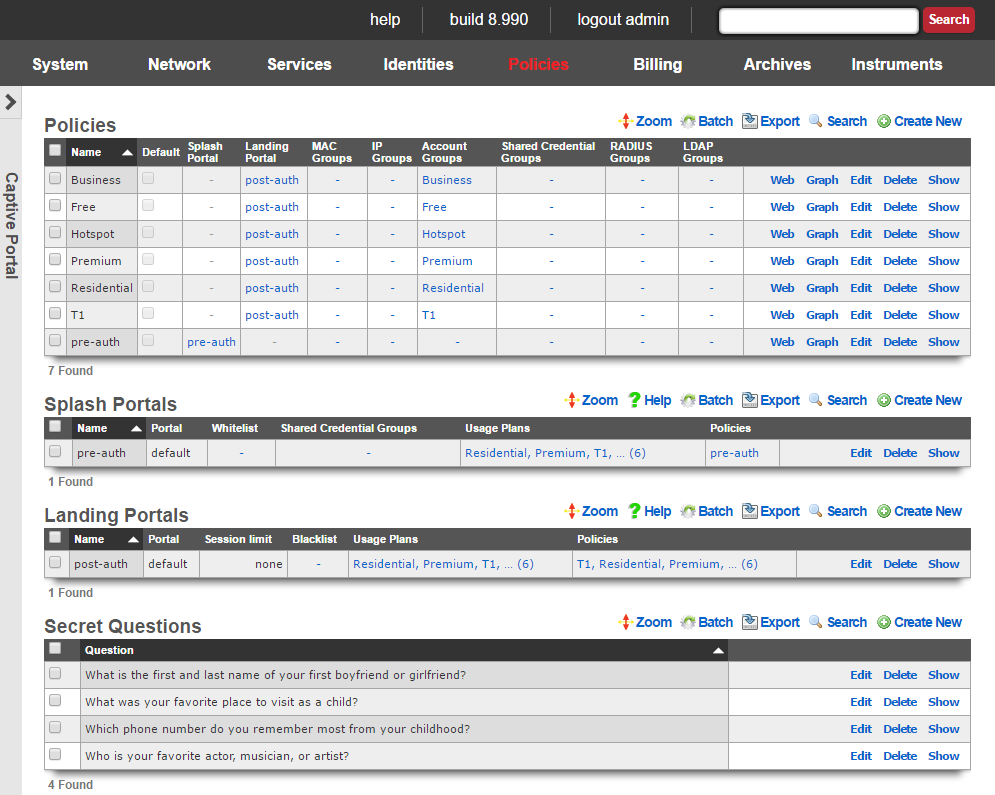This screenshot has width=995, height=795.
Task: Select the post-auth landing portal row checkbox
Action: click(55, 562)
